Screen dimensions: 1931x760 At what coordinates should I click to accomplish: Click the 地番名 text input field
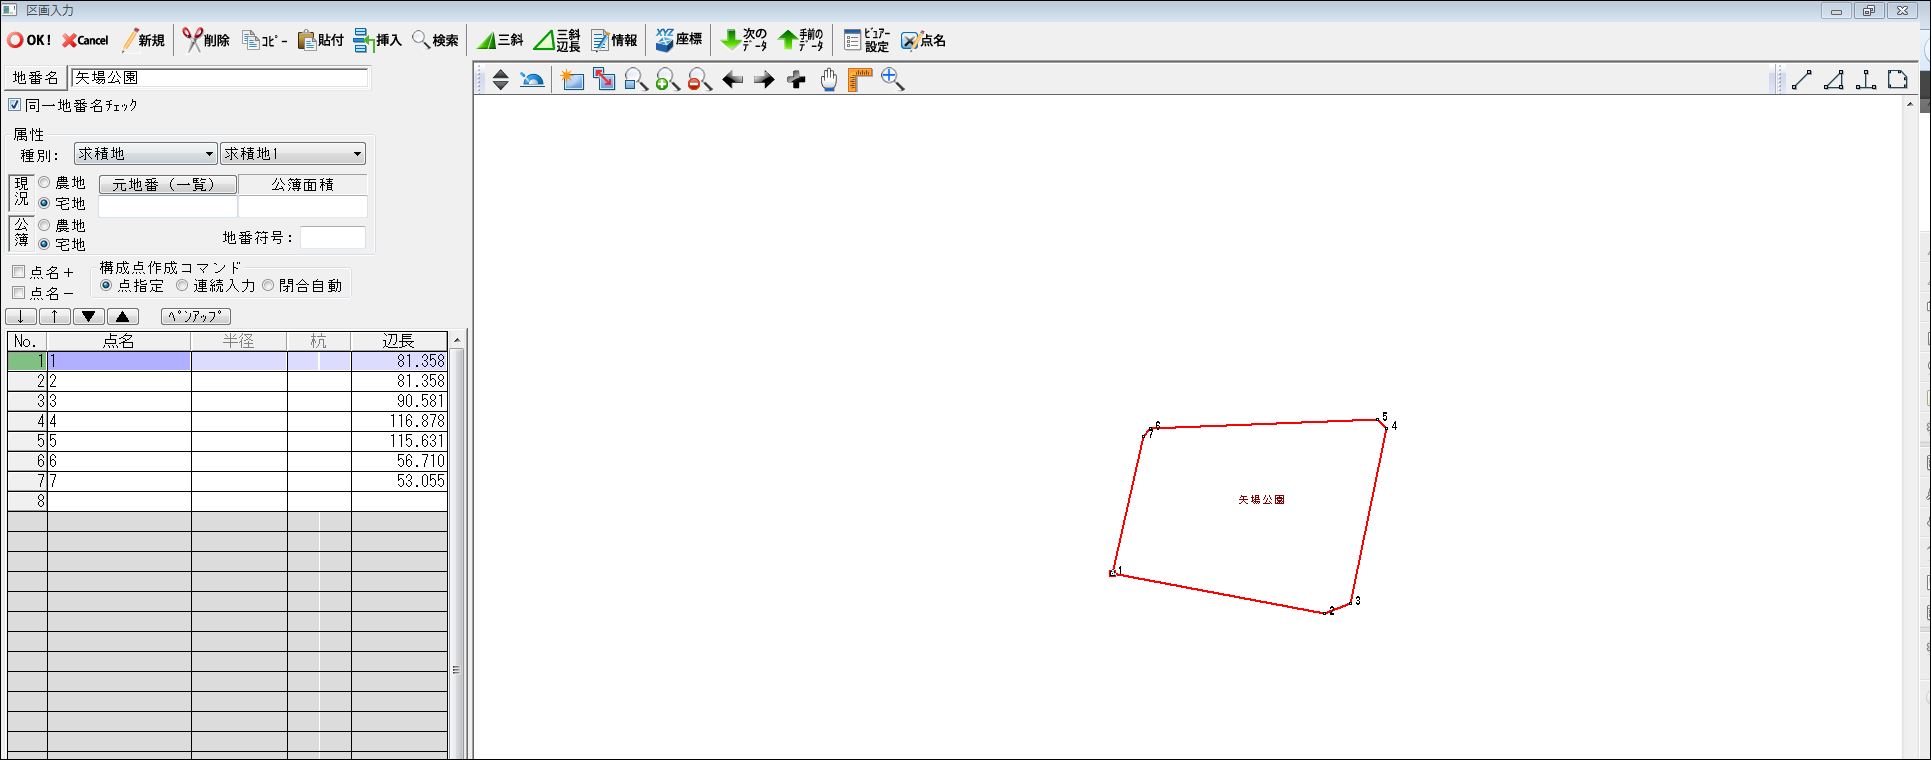point(220,77)
